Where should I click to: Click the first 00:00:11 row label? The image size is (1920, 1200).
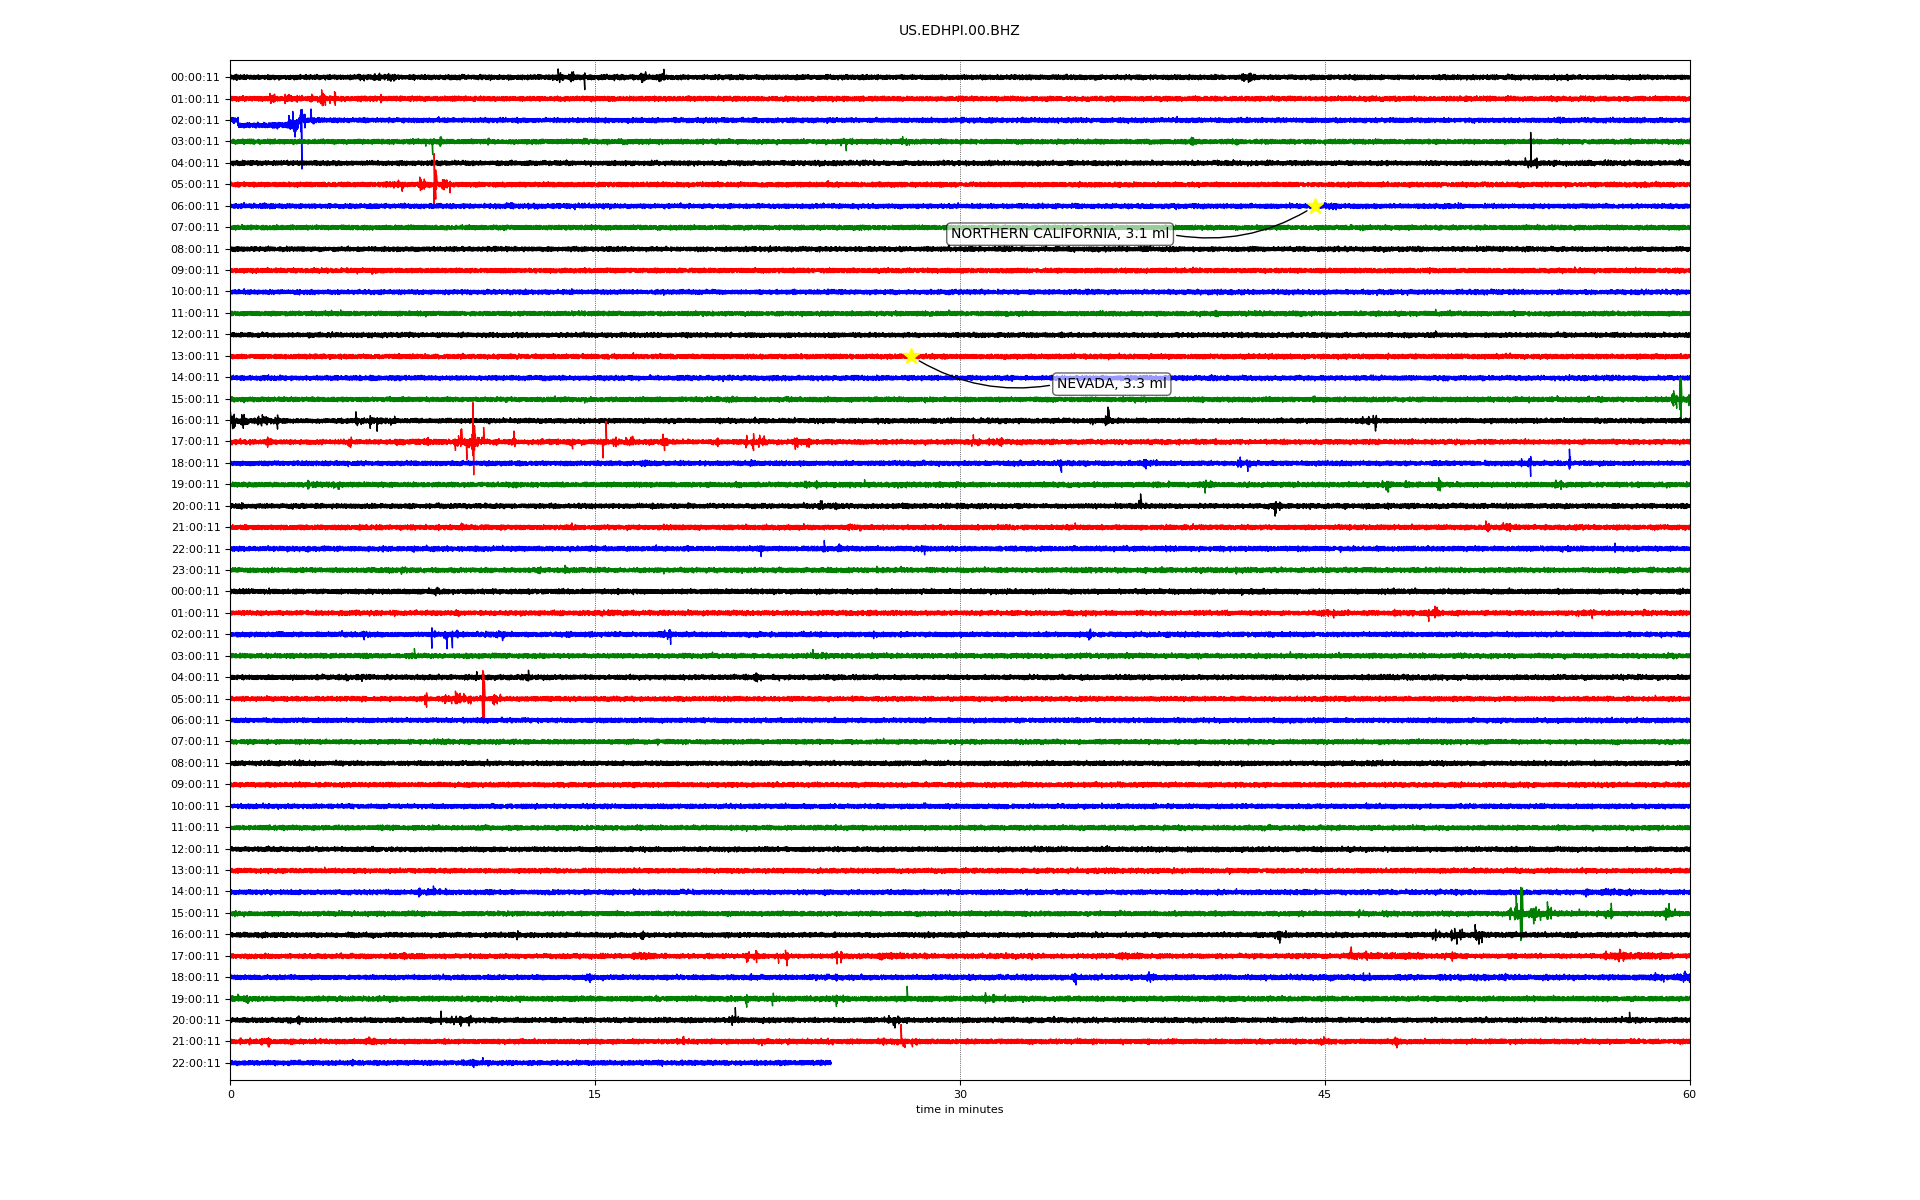click(195, 77)
